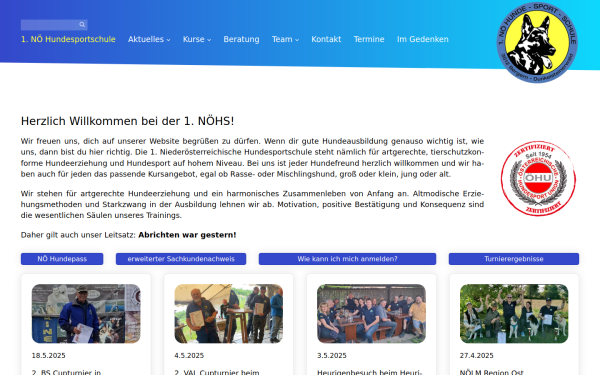Expand the Aktuelles dropdown menu
The height and width of the screenshot is (375, 600).
(149, 39)
